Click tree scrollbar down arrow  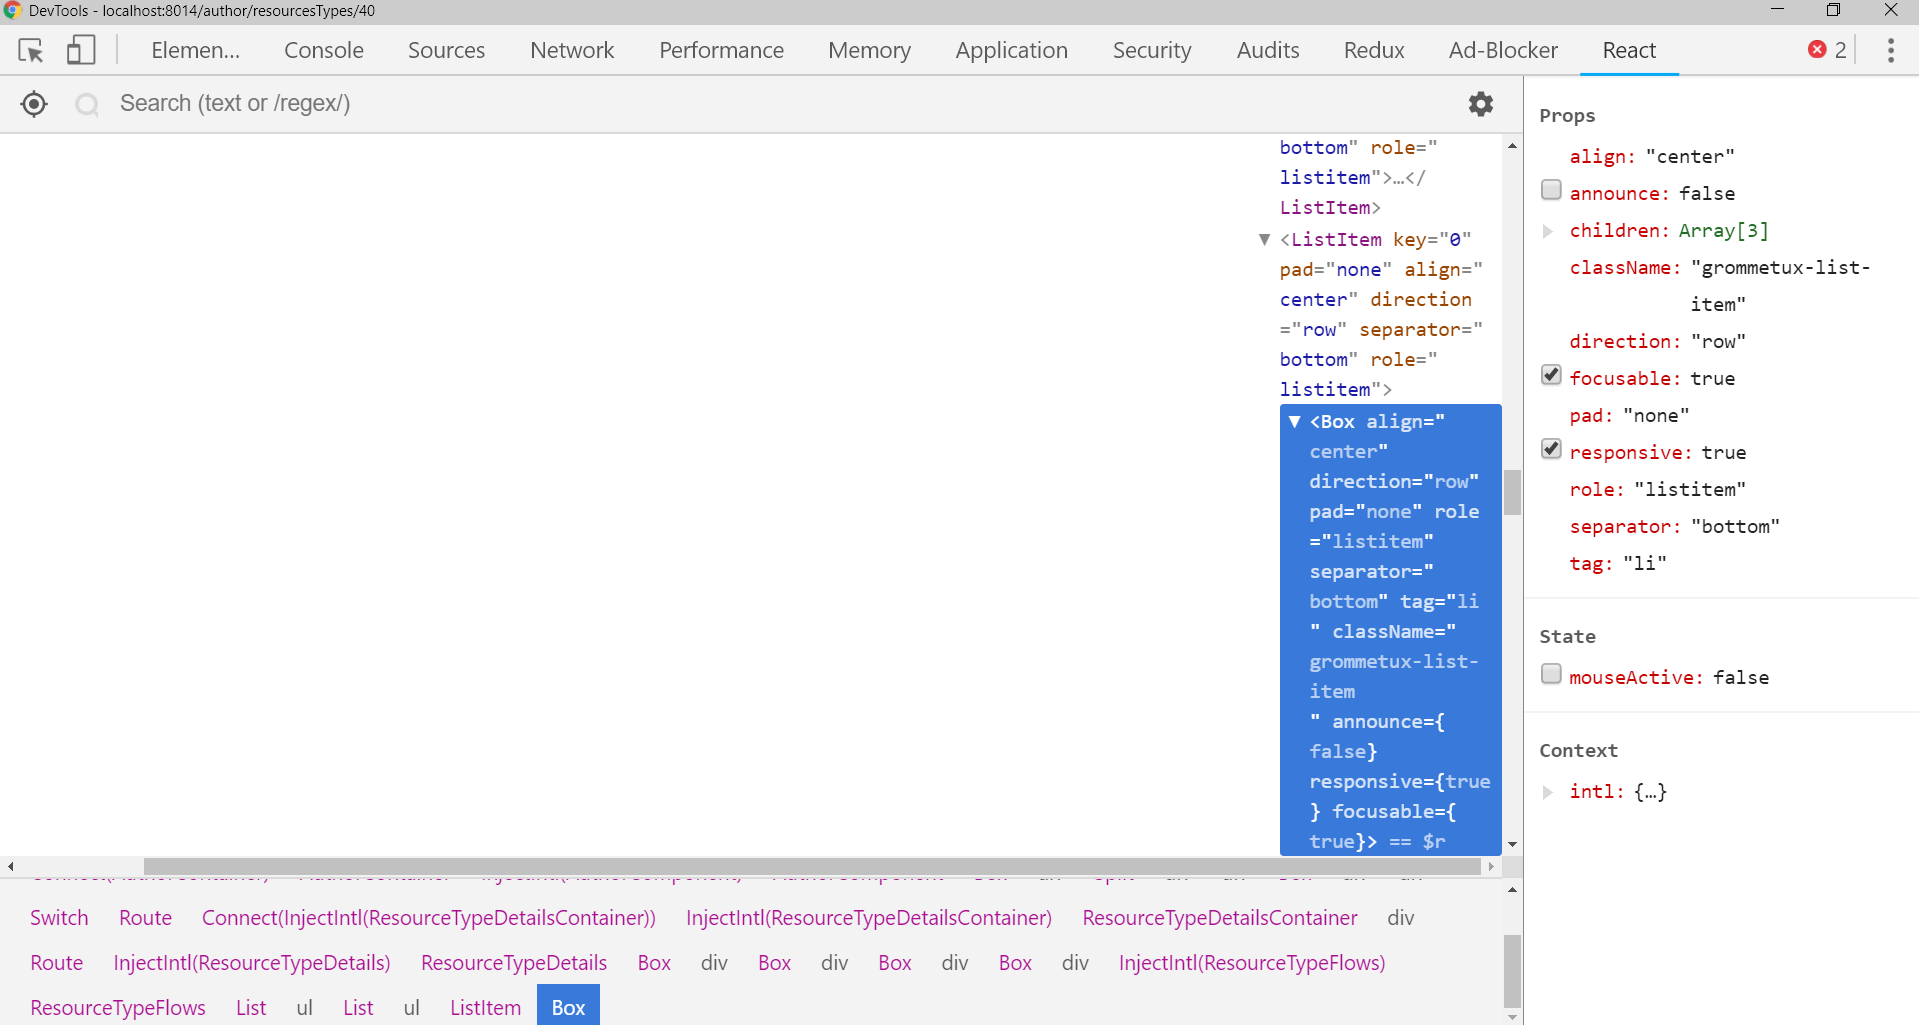[1512, 845]
